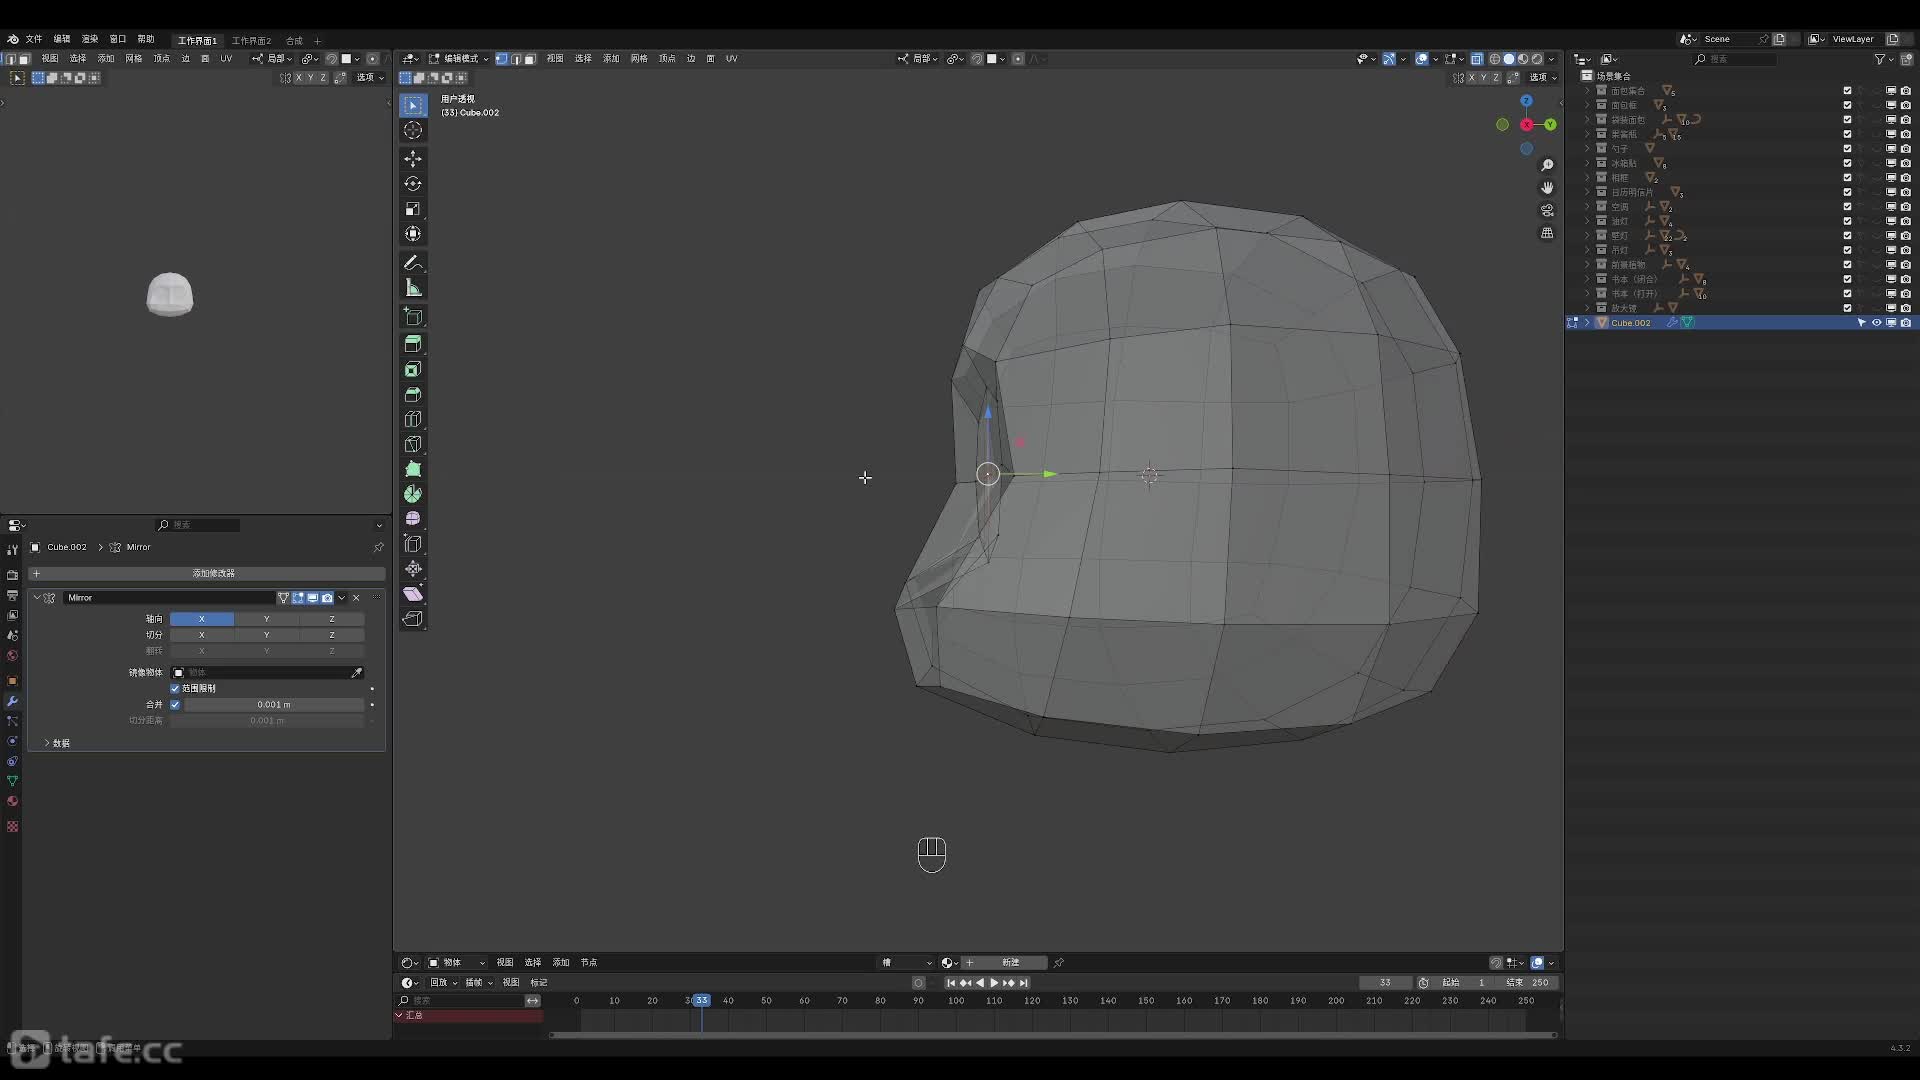Toggle camera view icon in viewport
This screenshot has width=1920, height=1080.
1547,210
